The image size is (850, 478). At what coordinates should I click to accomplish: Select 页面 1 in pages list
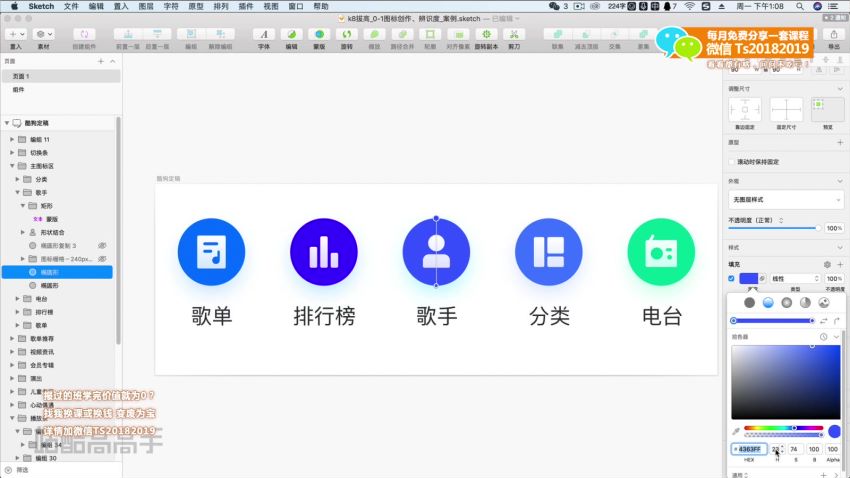(x=61, y=76)
